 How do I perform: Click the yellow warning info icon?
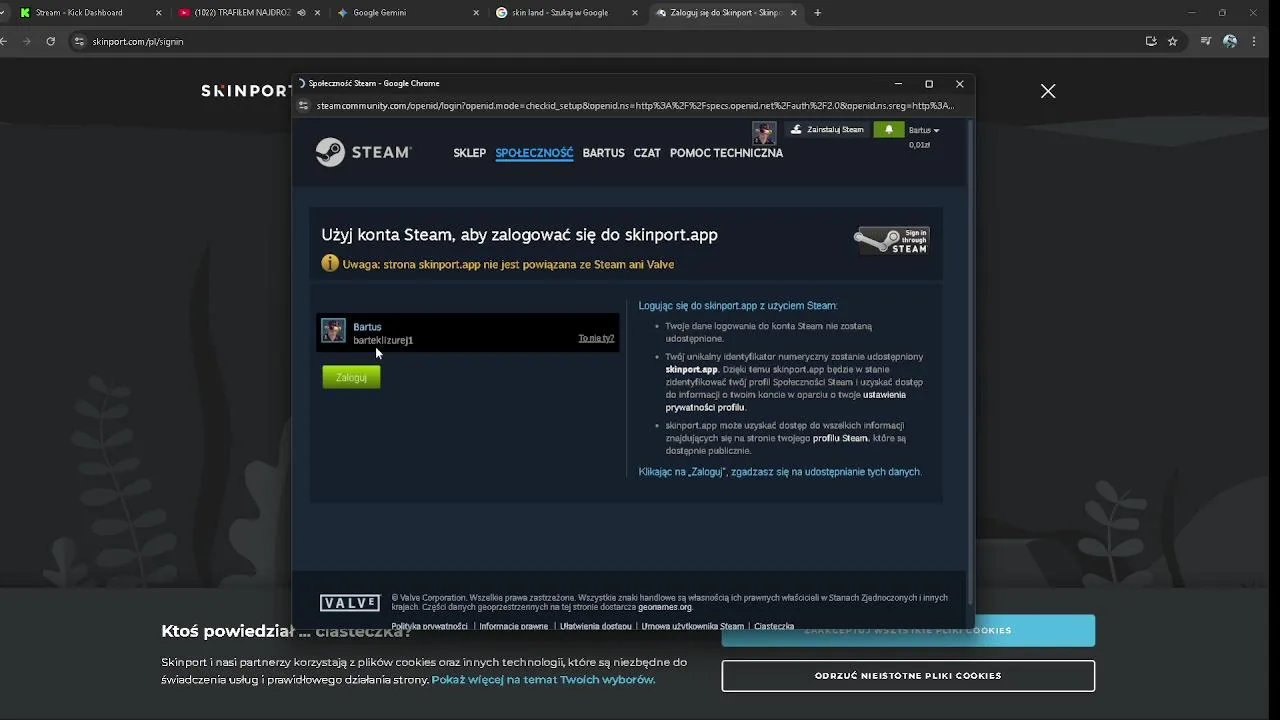pos(330,264)
